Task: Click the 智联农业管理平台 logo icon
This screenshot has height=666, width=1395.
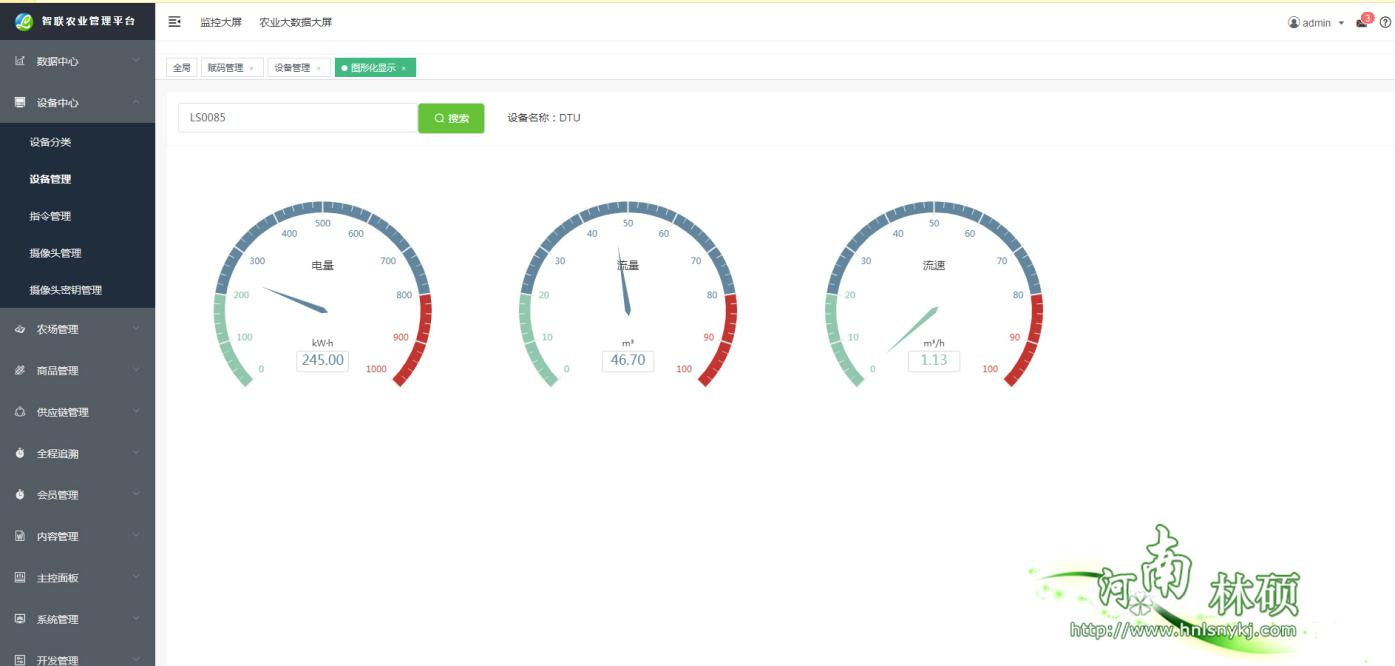Action: click(24, 22)
